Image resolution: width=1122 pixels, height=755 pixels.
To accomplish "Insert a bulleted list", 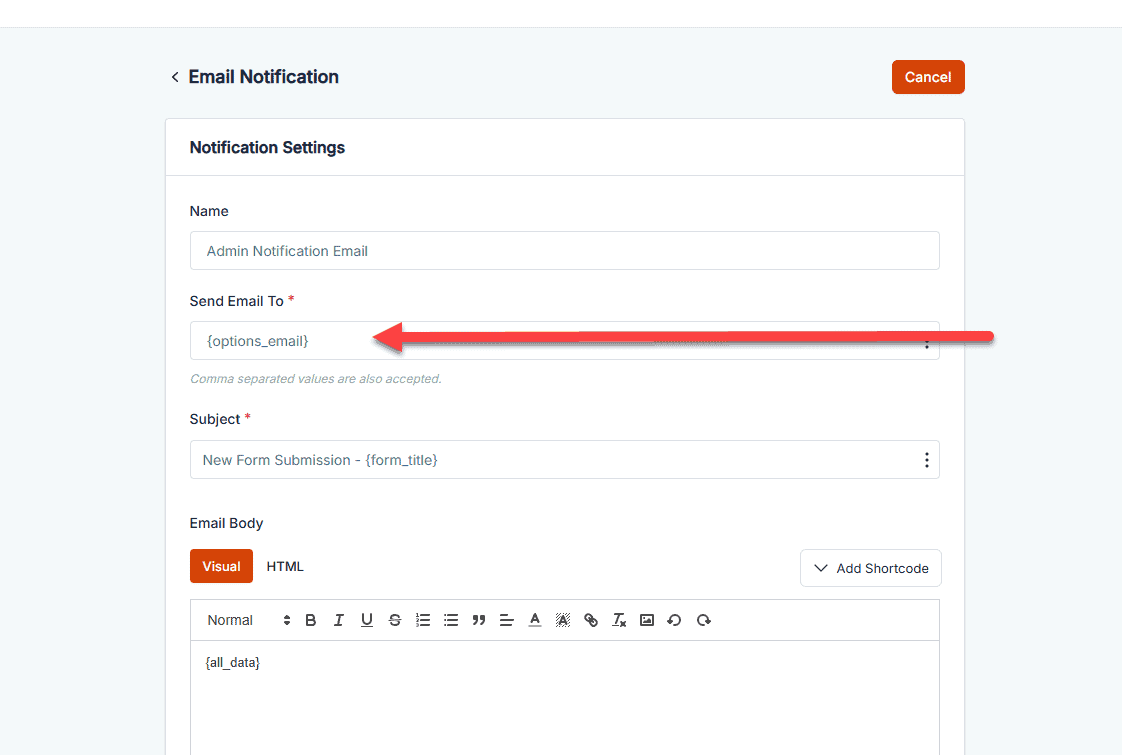I will (451, 620).
